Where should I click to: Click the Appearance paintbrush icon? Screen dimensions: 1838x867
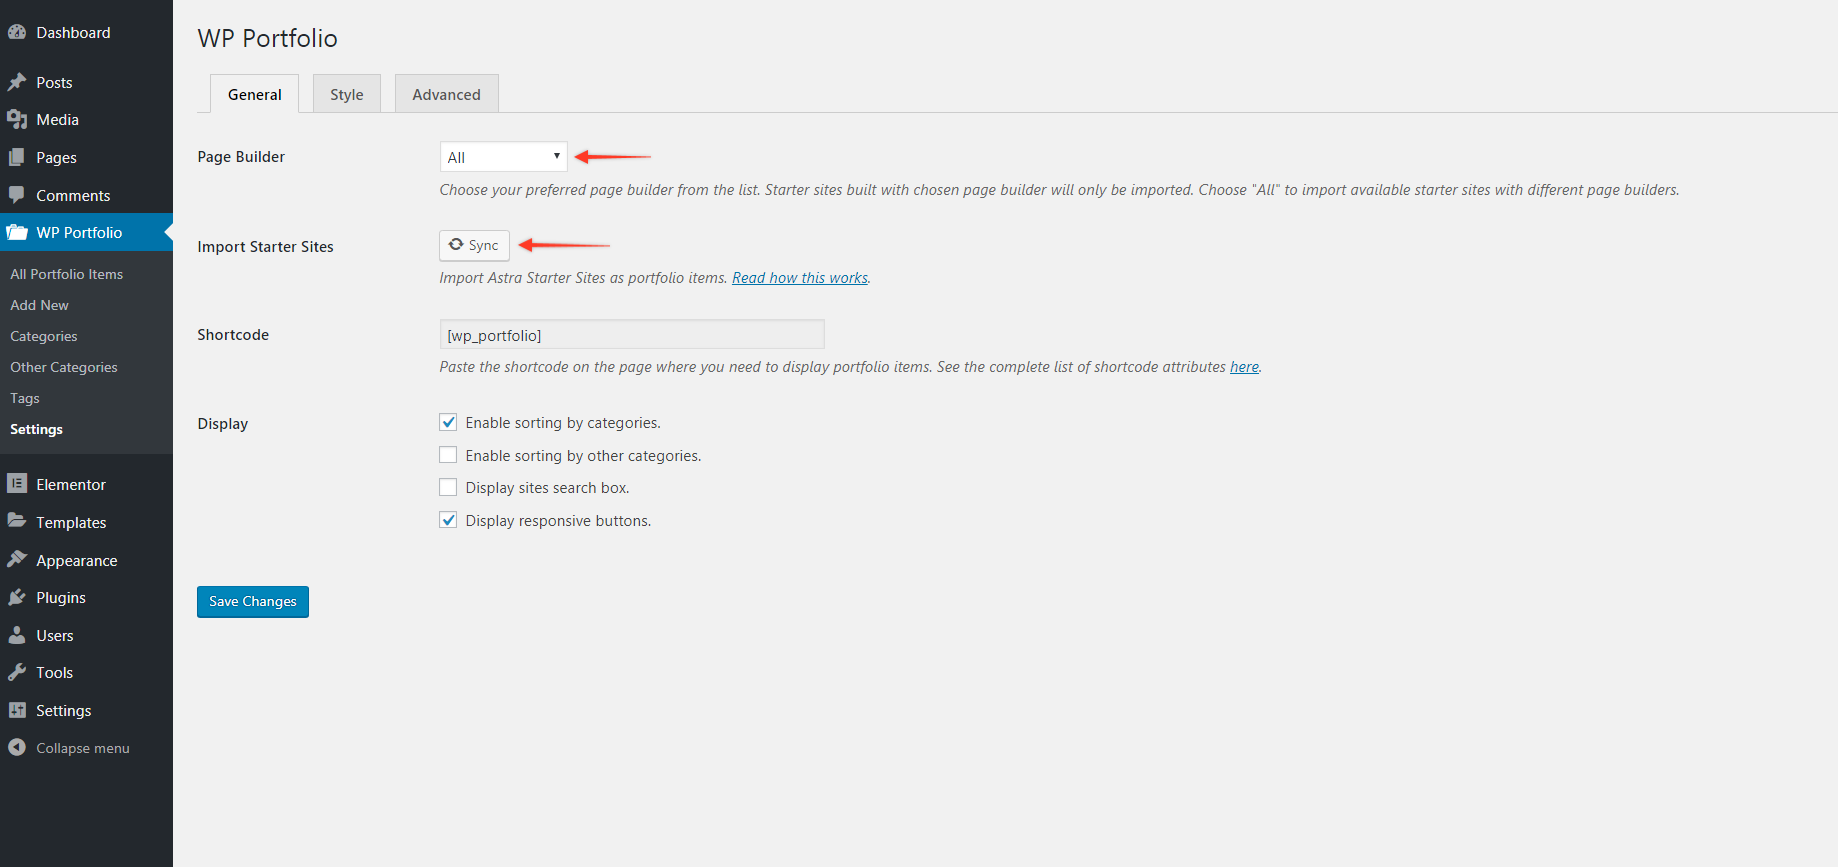[17, 559]
